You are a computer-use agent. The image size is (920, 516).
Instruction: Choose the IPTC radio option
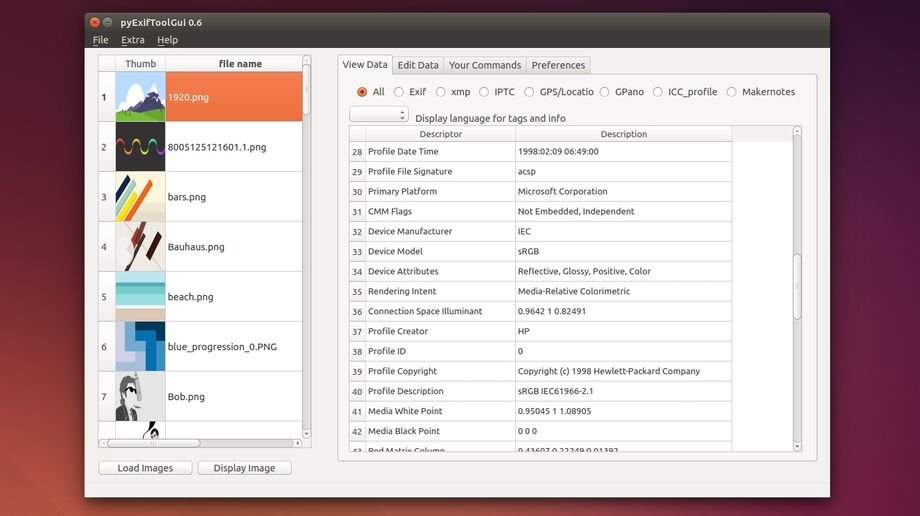[484, 92]
